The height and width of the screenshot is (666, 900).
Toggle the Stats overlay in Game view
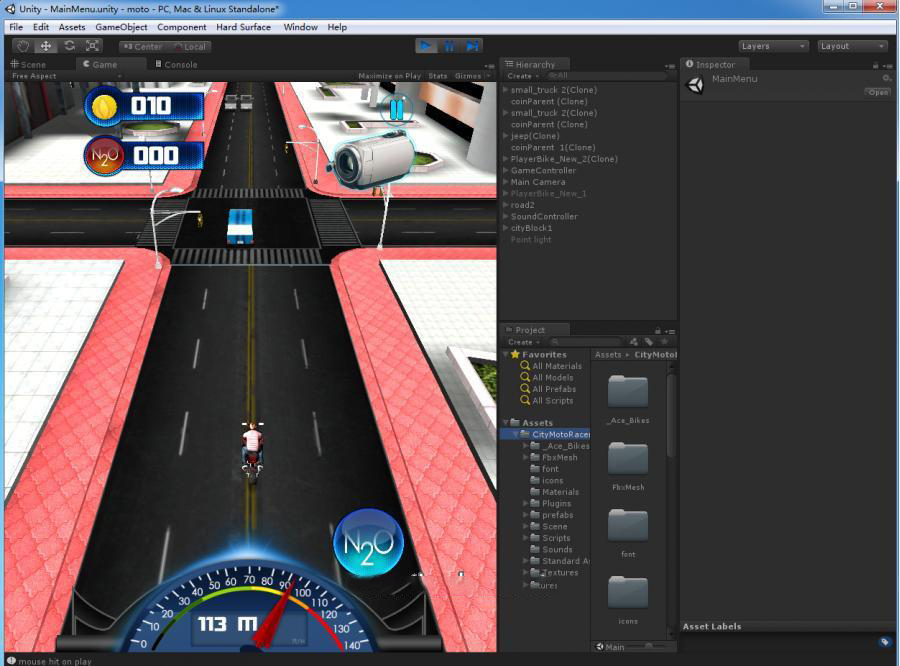(438, 76)
